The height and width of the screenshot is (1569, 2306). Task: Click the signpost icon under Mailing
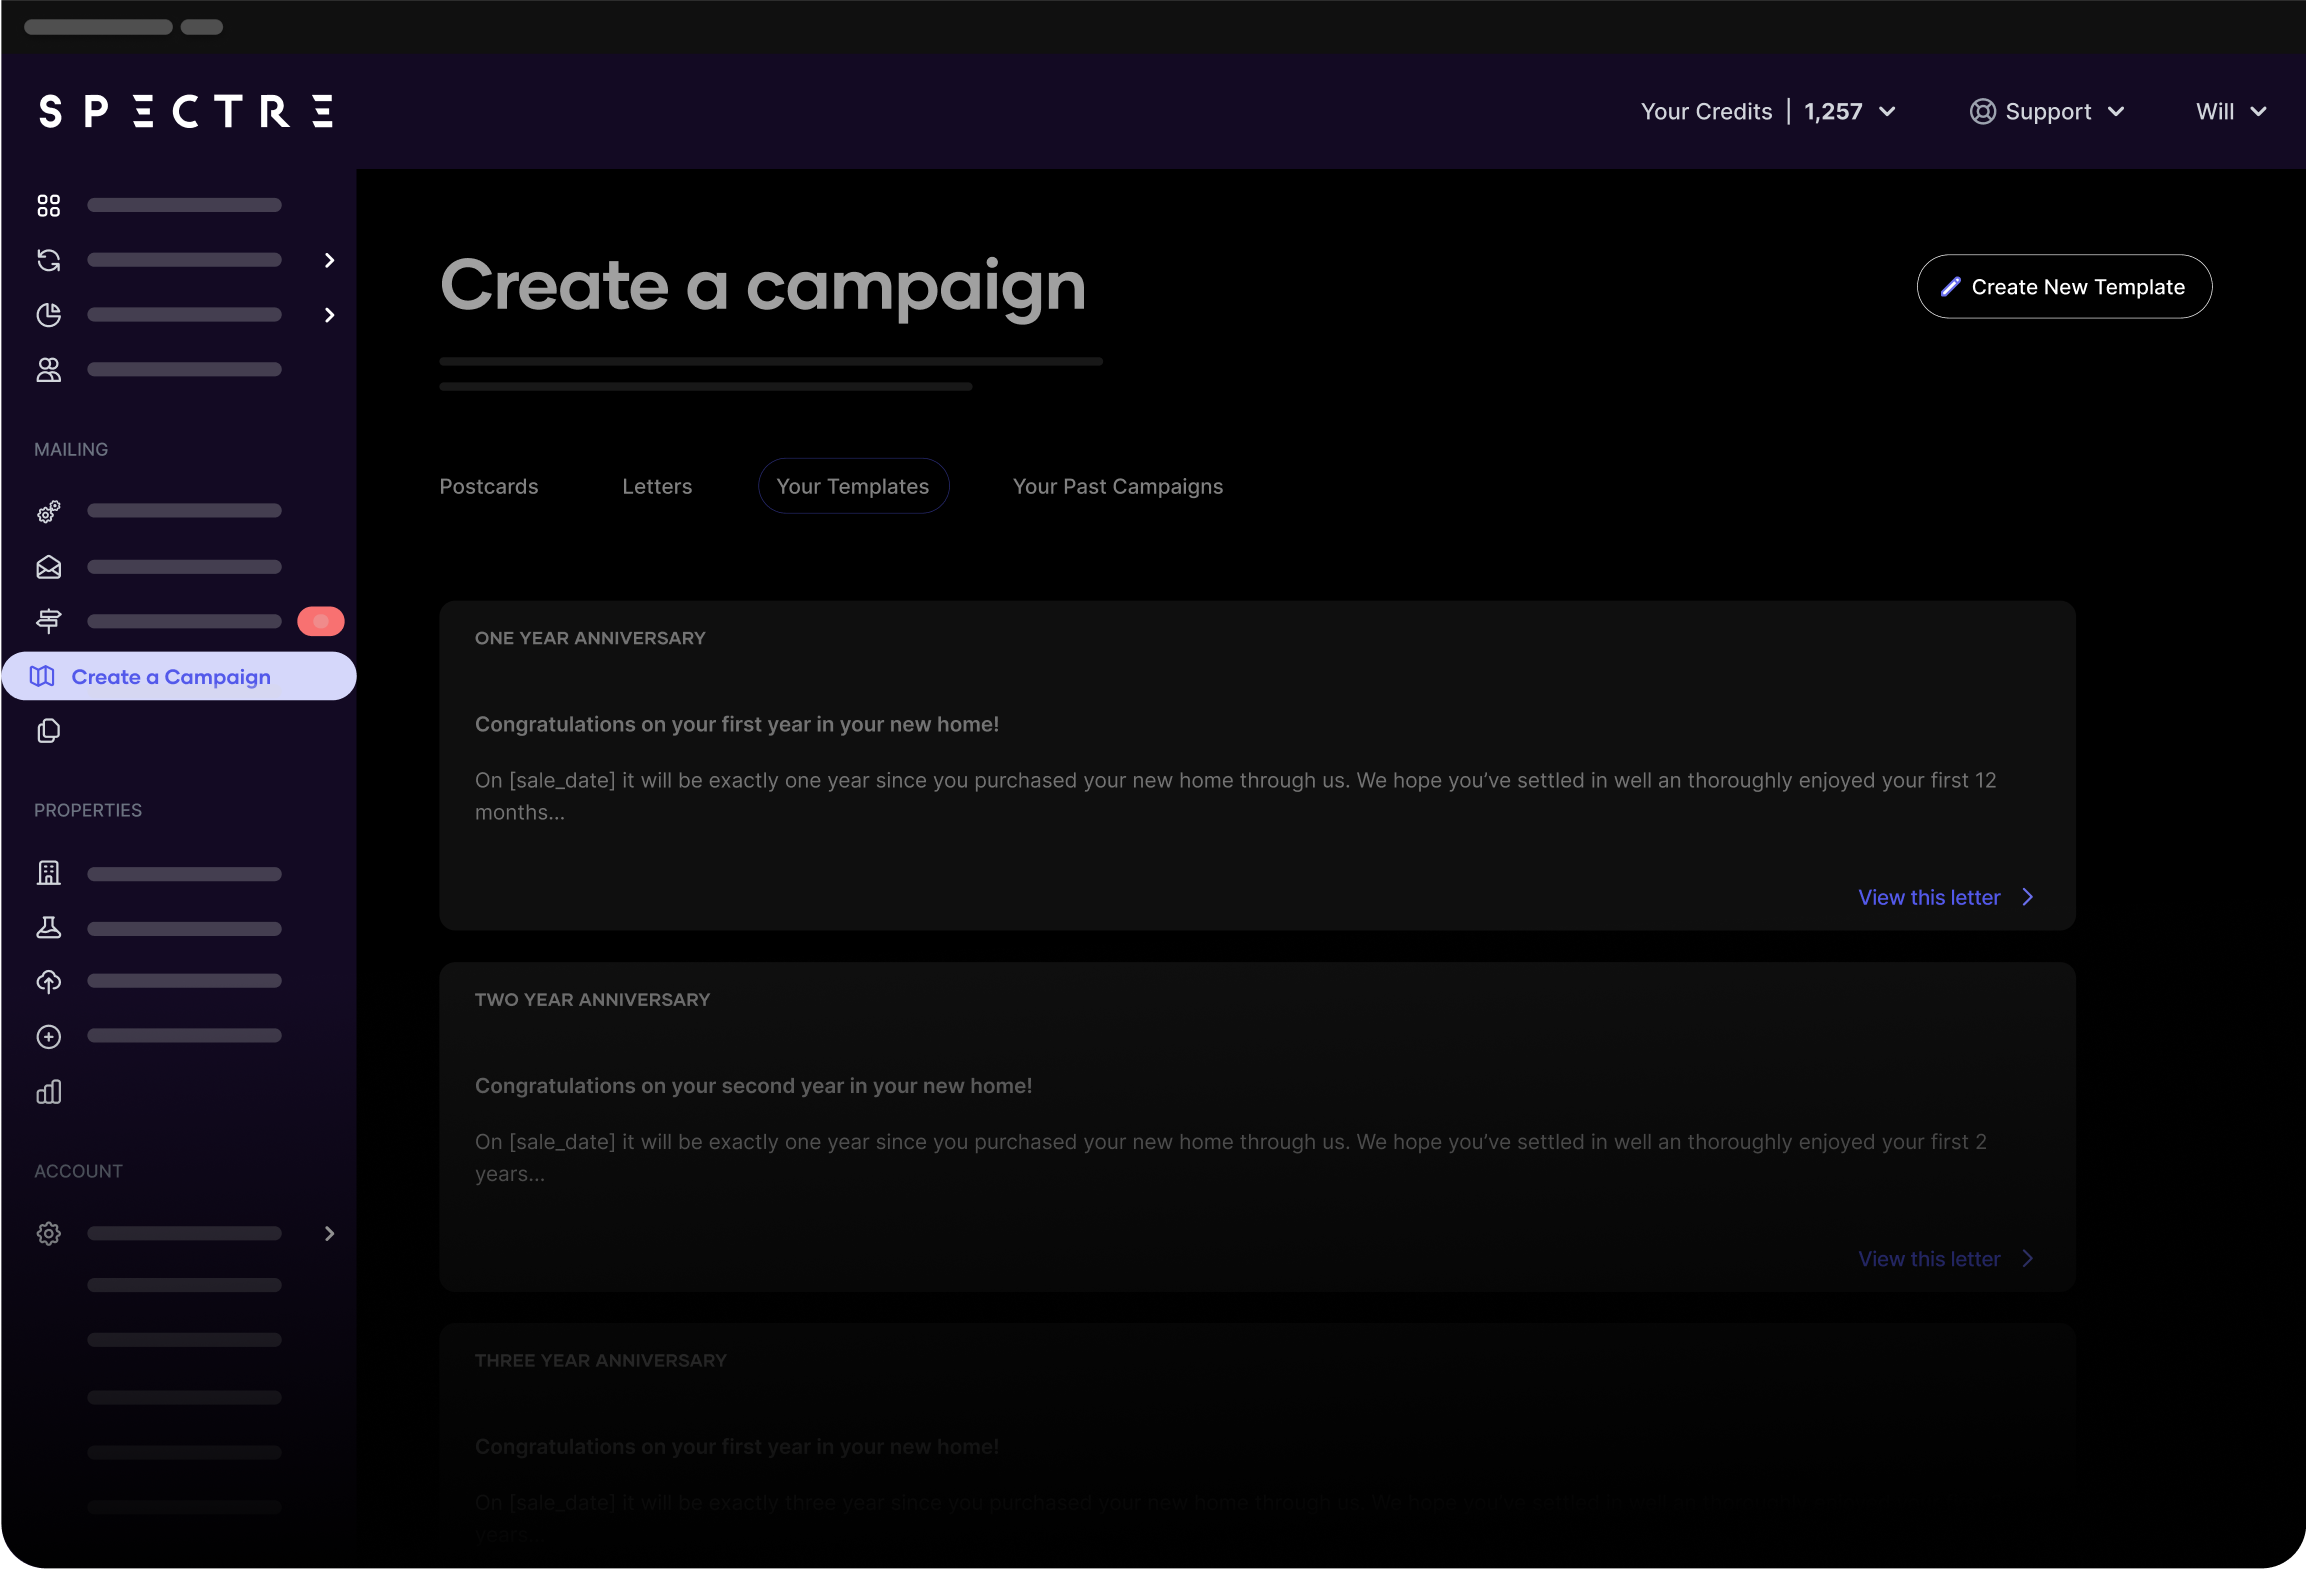48,621
